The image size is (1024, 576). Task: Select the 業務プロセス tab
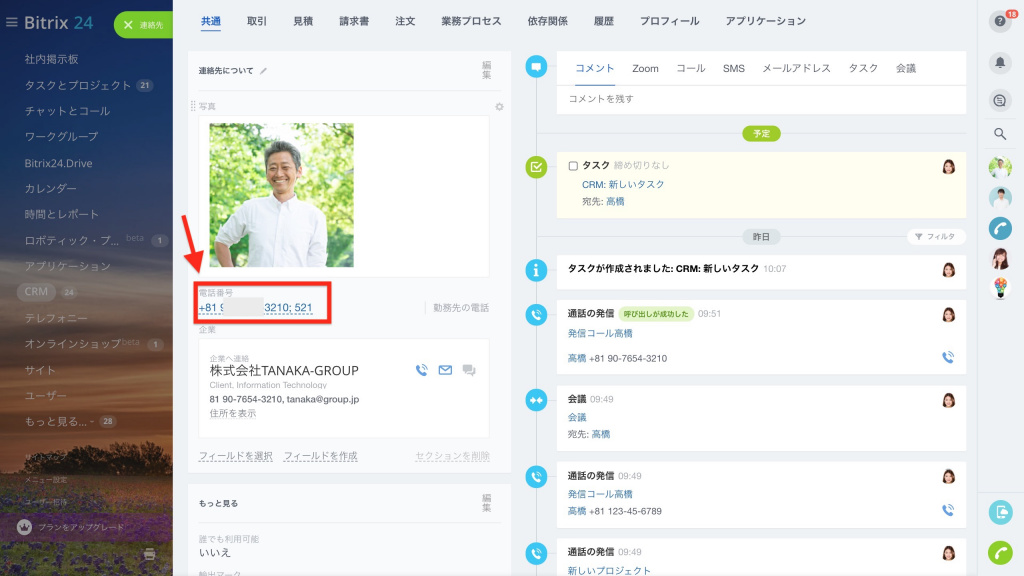[x=471, y=21]
